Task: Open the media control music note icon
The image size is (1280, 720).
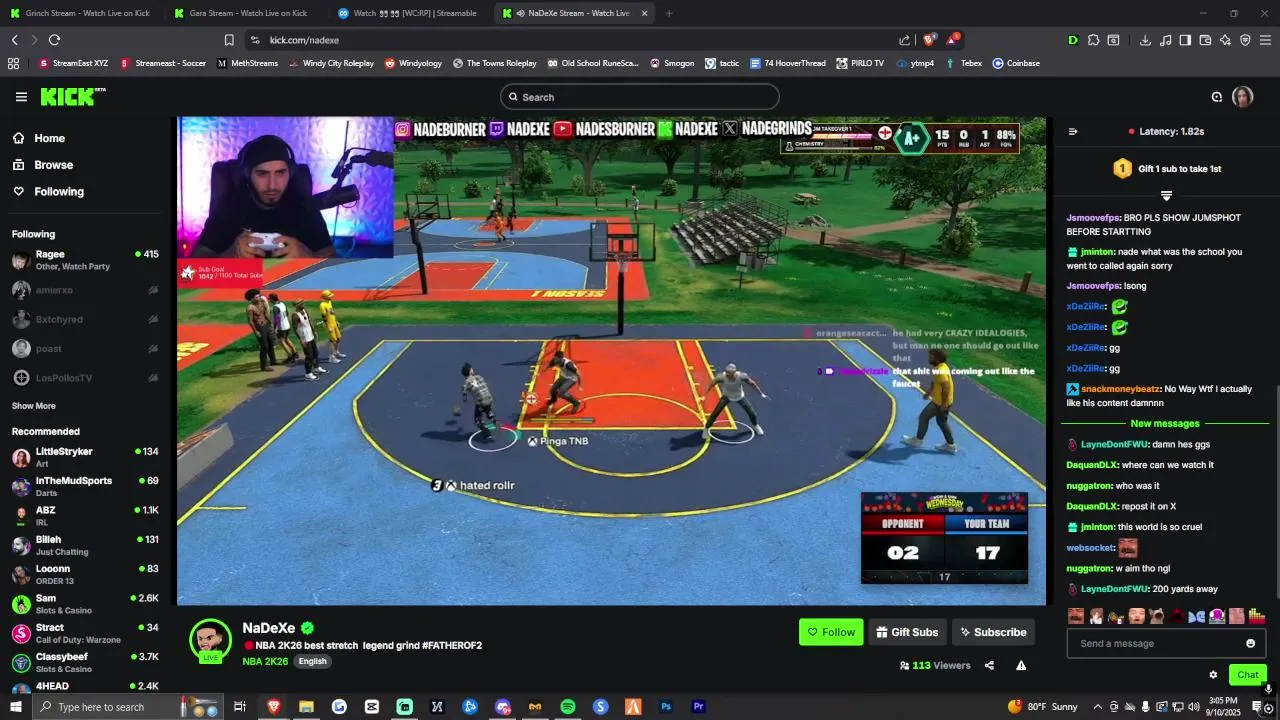Action: tap(1165, 40)
